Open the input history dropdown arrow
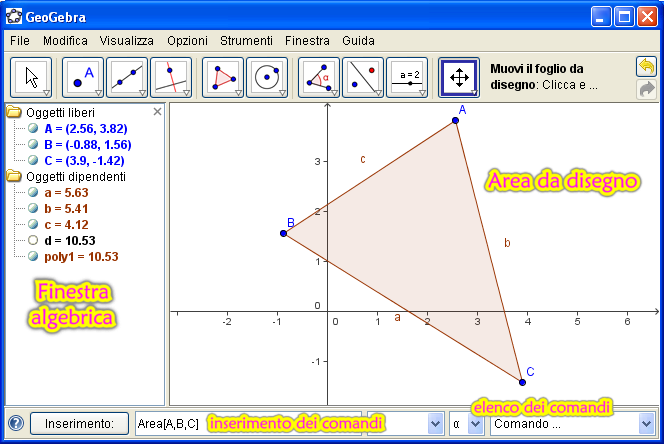Viewport: 664px width, 444px height. 436,424
